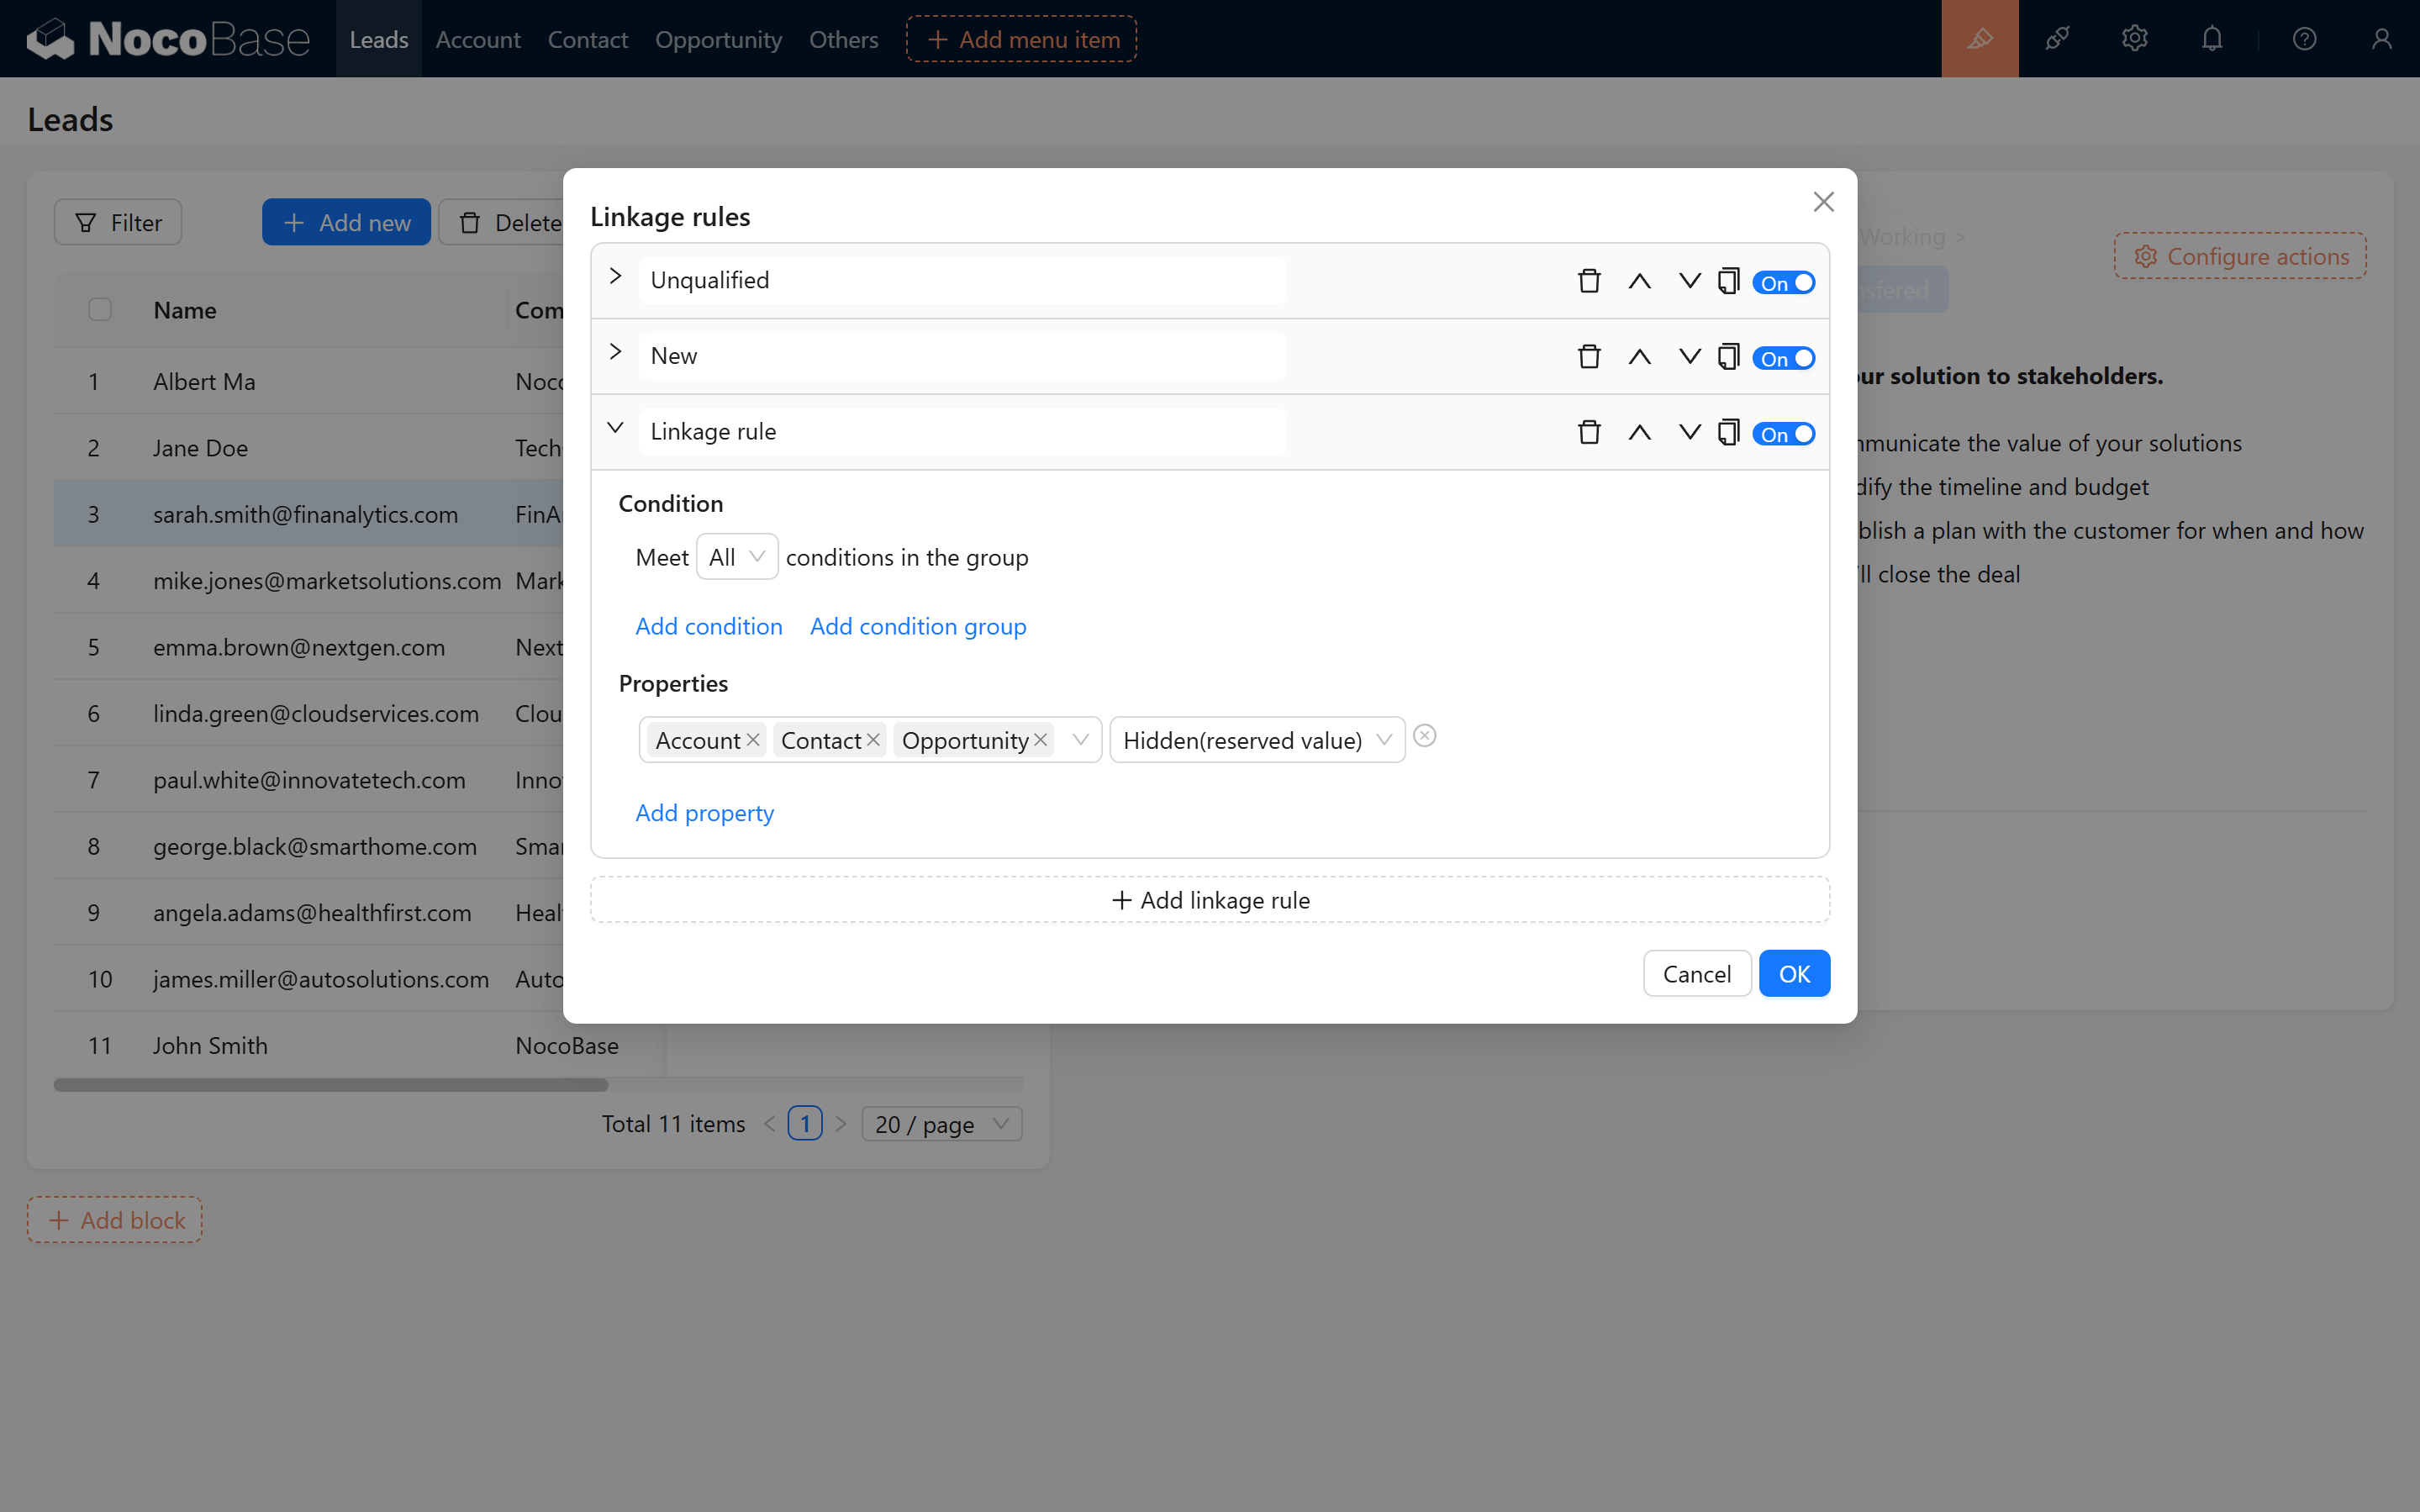Switch to the Account menu
The height and width of the screenshot is (1512, 2420).
pos(477,39)
